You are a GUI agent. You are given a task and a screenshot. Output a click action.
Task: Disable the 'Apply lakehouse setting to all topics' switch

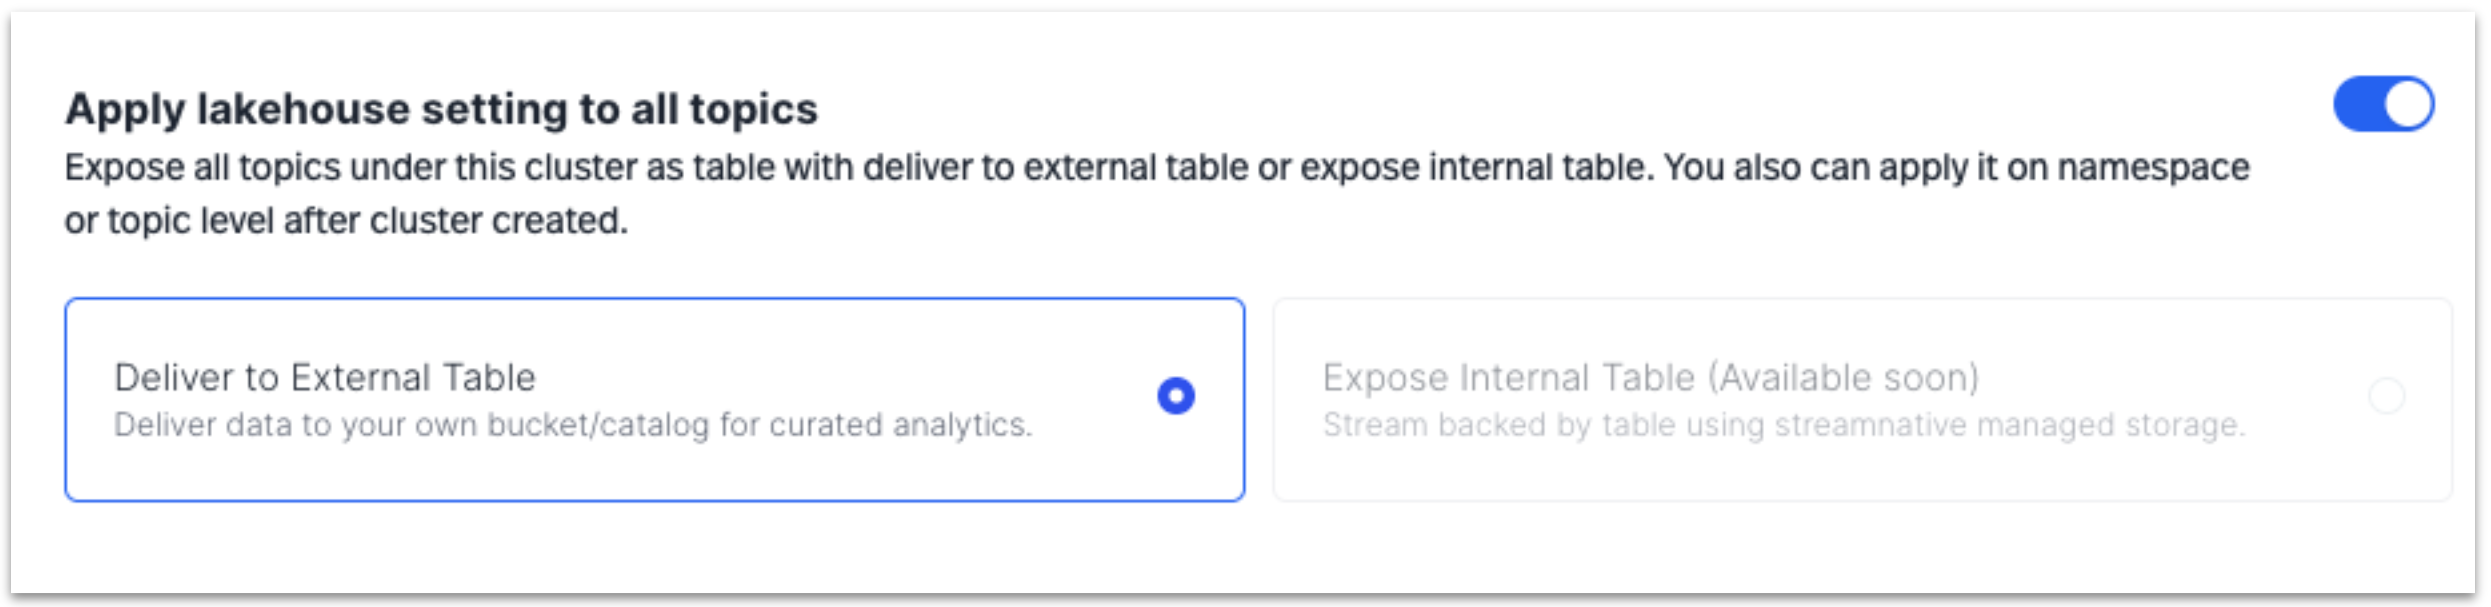point(2384,101)
